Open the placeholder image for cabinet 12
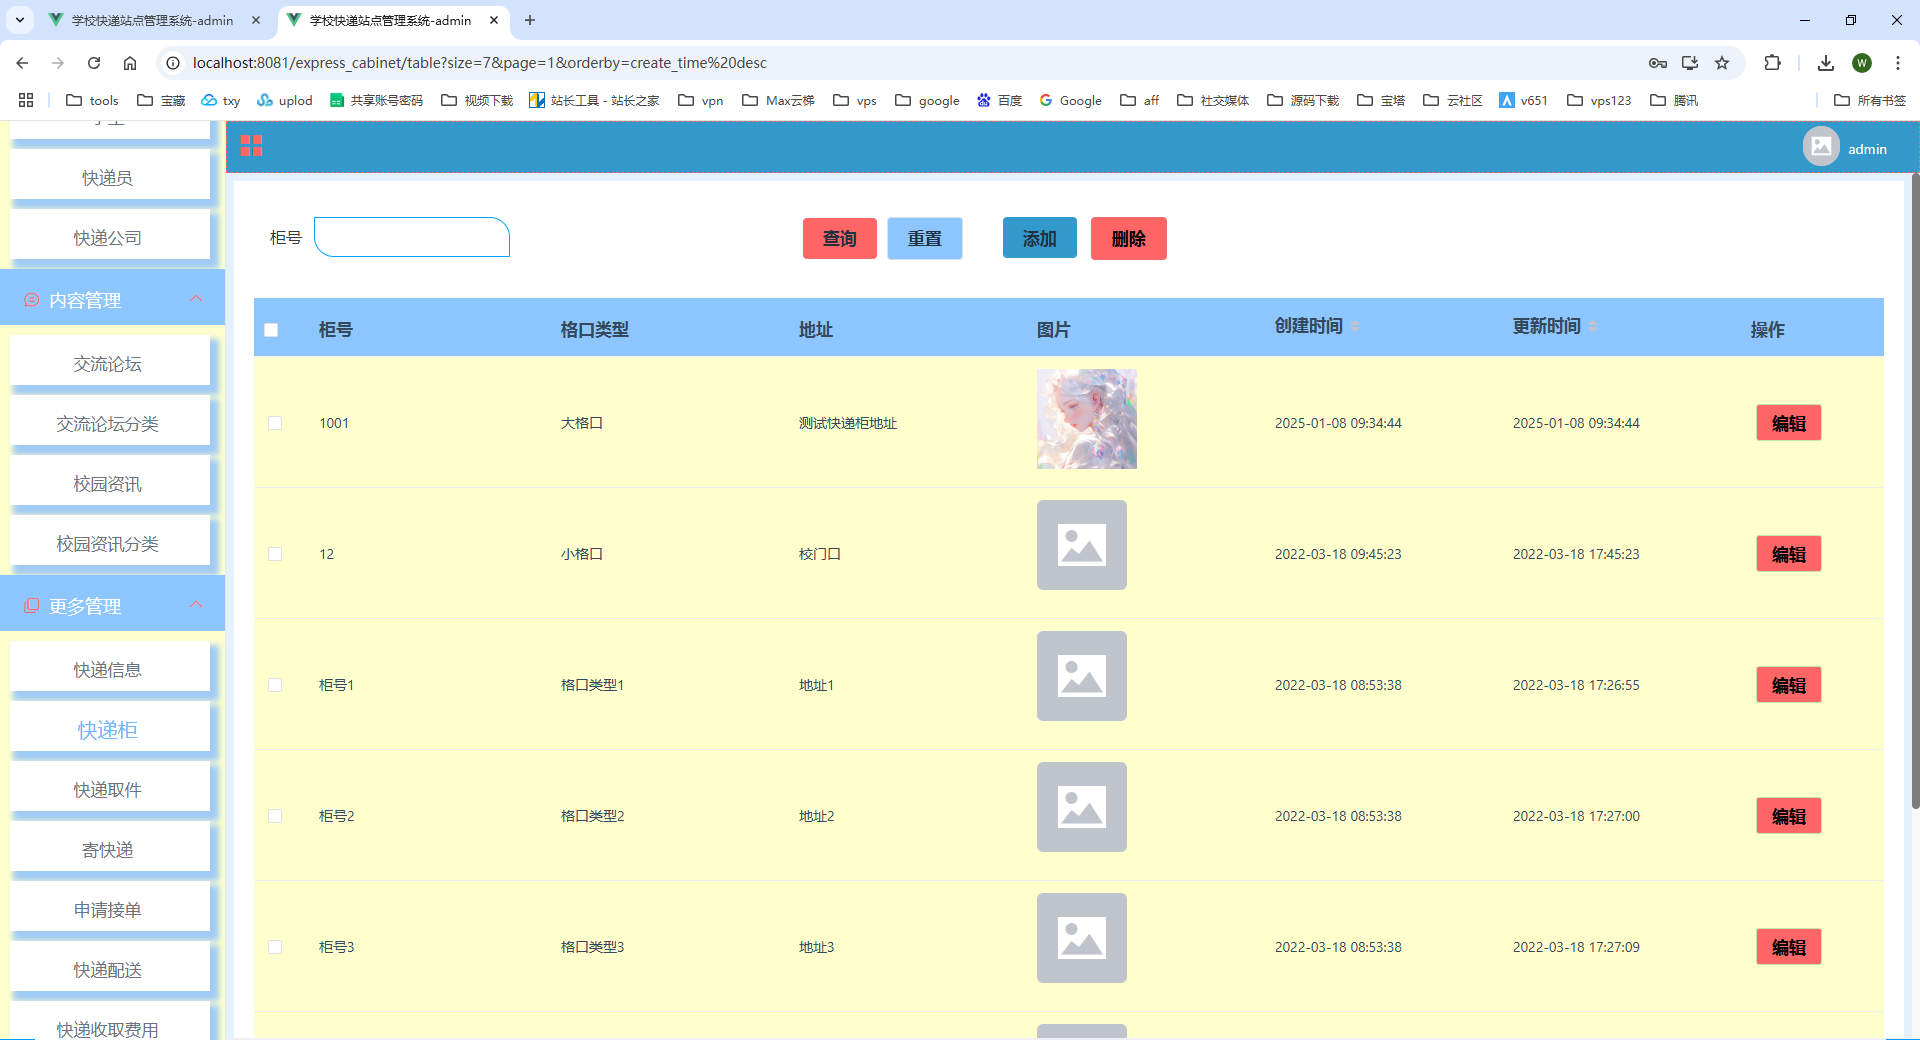Screen dimensions: 1920x1040 pos(1082,545)
